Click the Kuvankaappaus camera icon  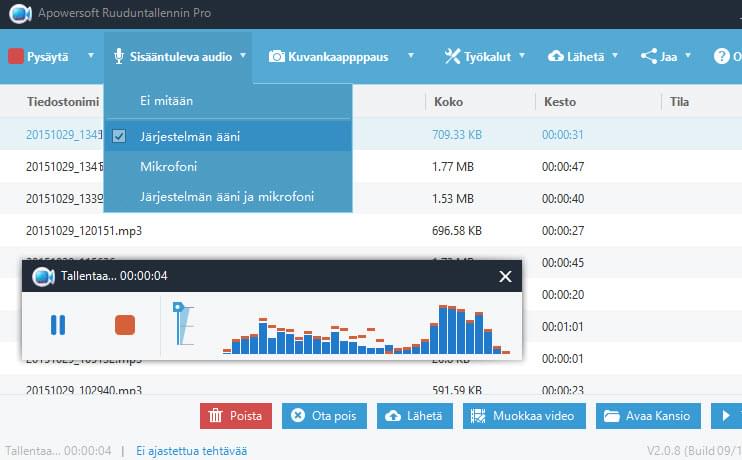275,57
